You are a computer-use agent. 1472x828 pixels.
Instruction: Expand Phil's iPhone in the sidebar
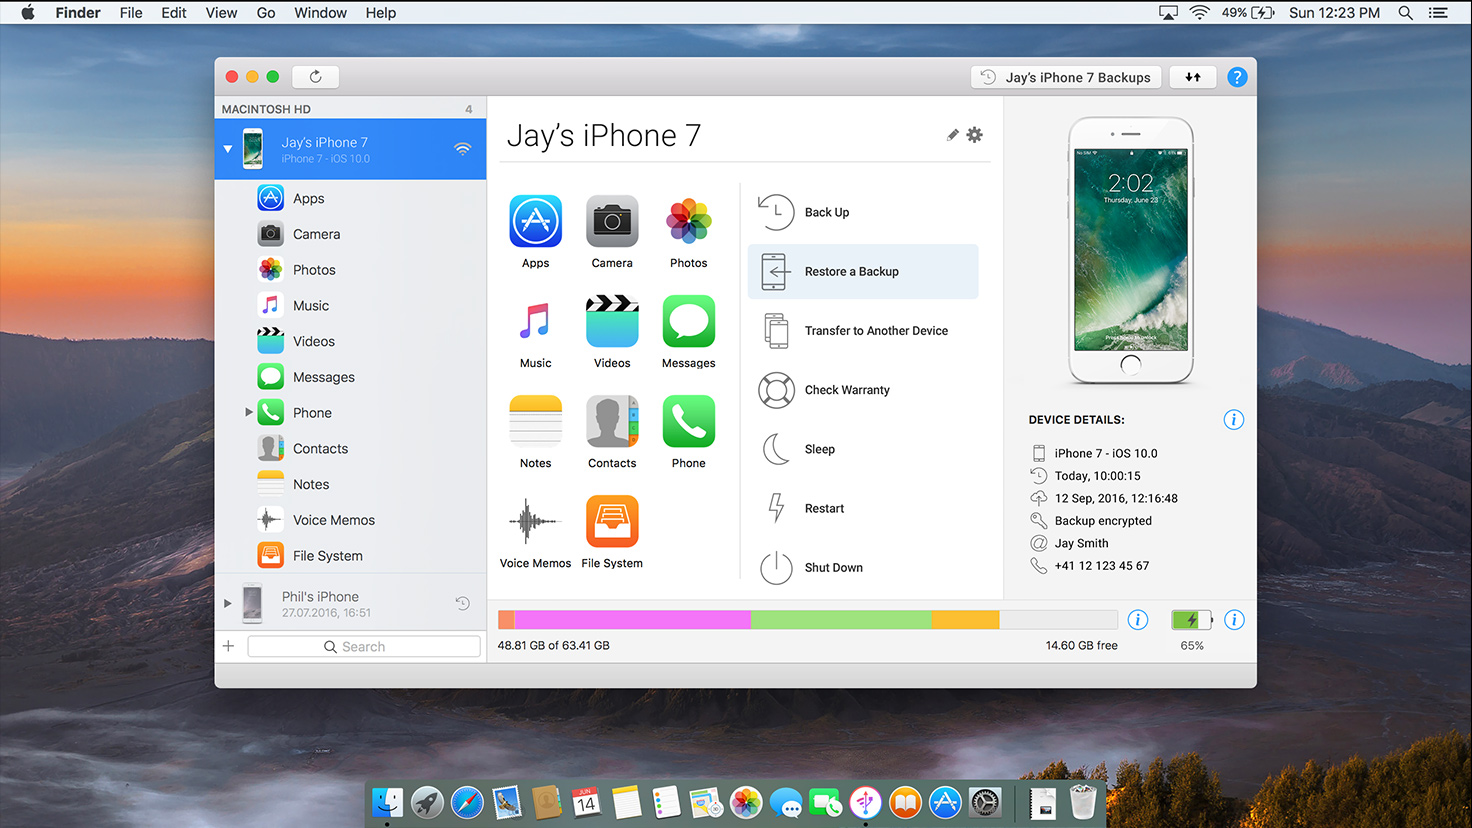[x=228, y=603]
